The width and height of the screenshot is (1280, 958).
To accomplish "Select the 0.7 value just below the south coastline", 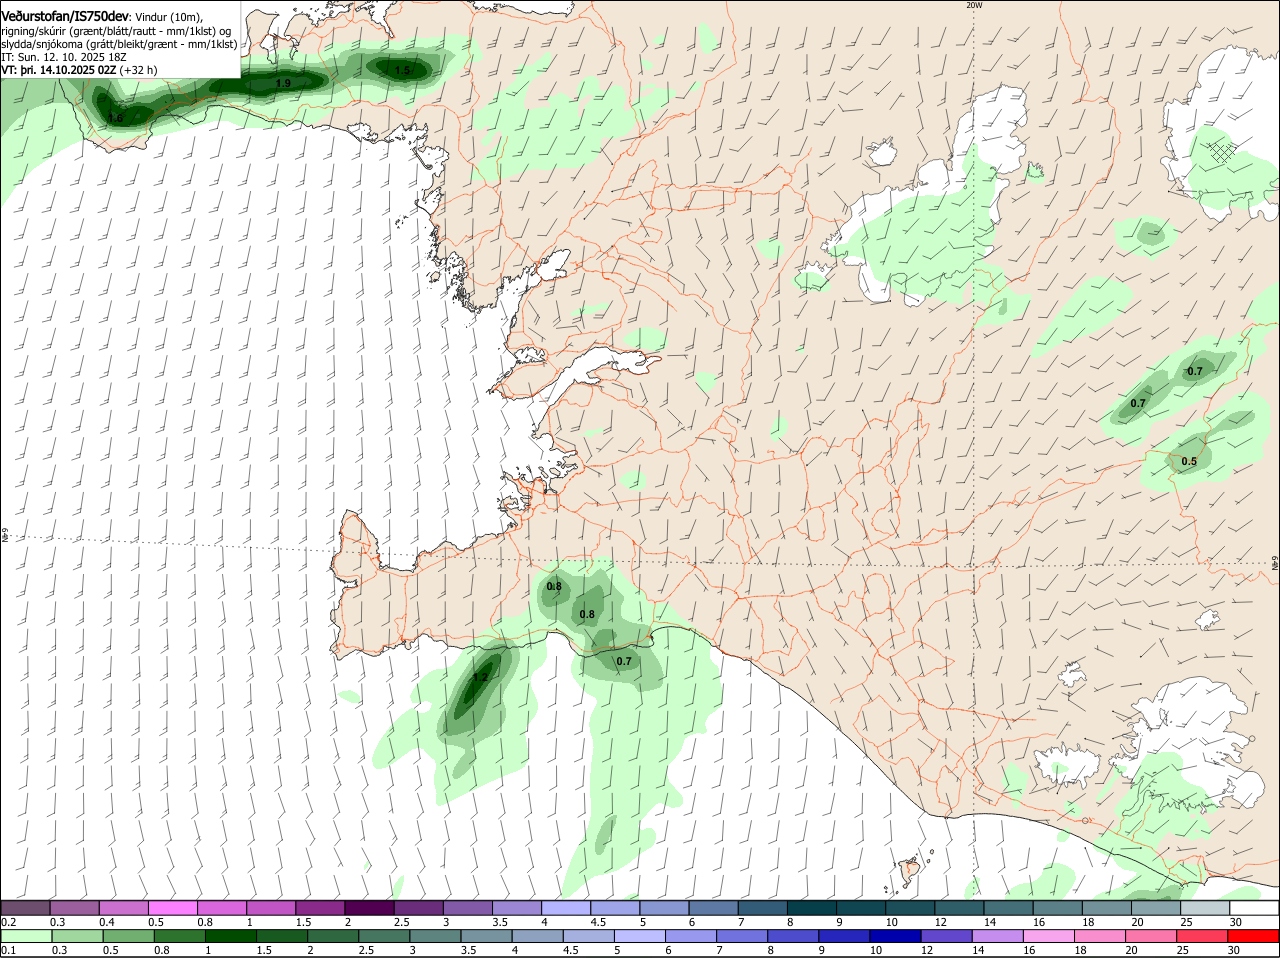I will coord(624,661).
